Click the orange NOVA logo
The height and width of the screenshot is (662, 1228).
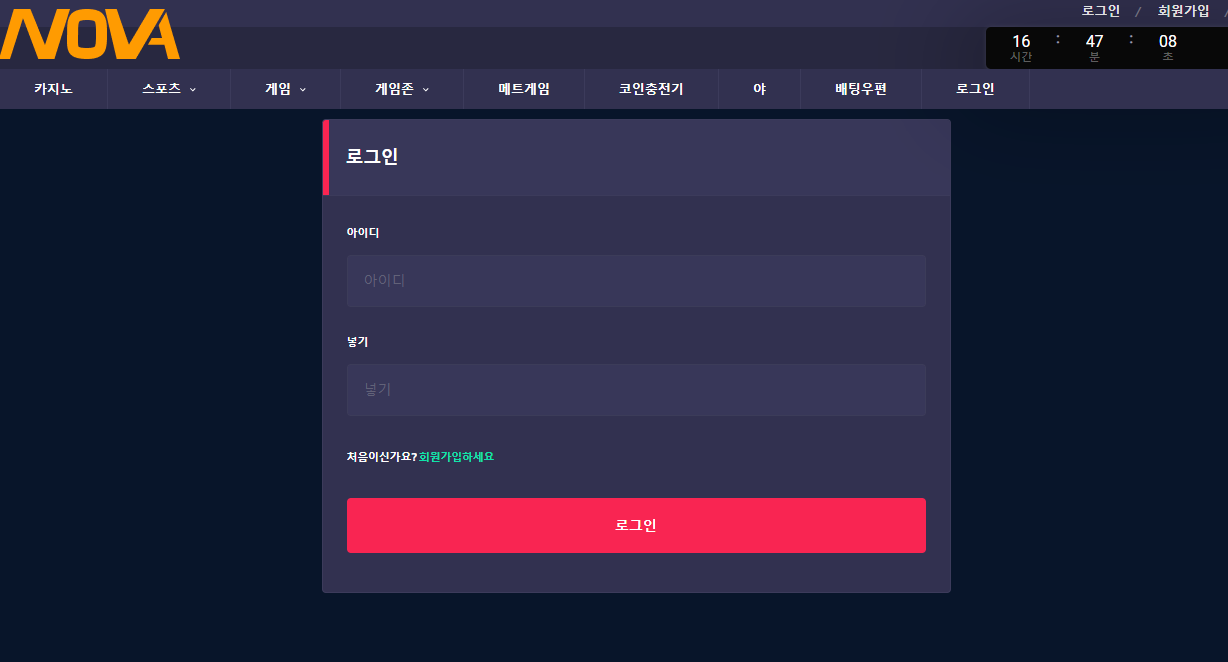click(90, 35)
